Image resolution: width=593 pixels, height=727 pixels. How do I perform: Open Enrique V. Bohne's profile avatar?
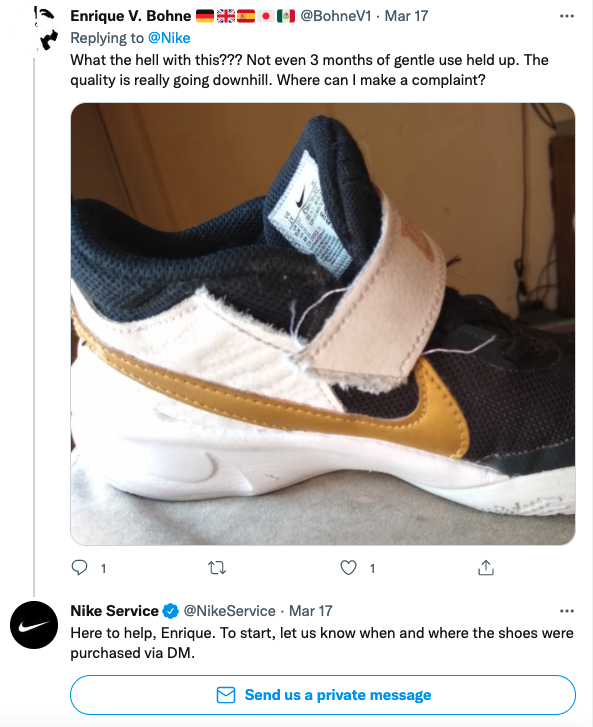(x=45, y=29)
